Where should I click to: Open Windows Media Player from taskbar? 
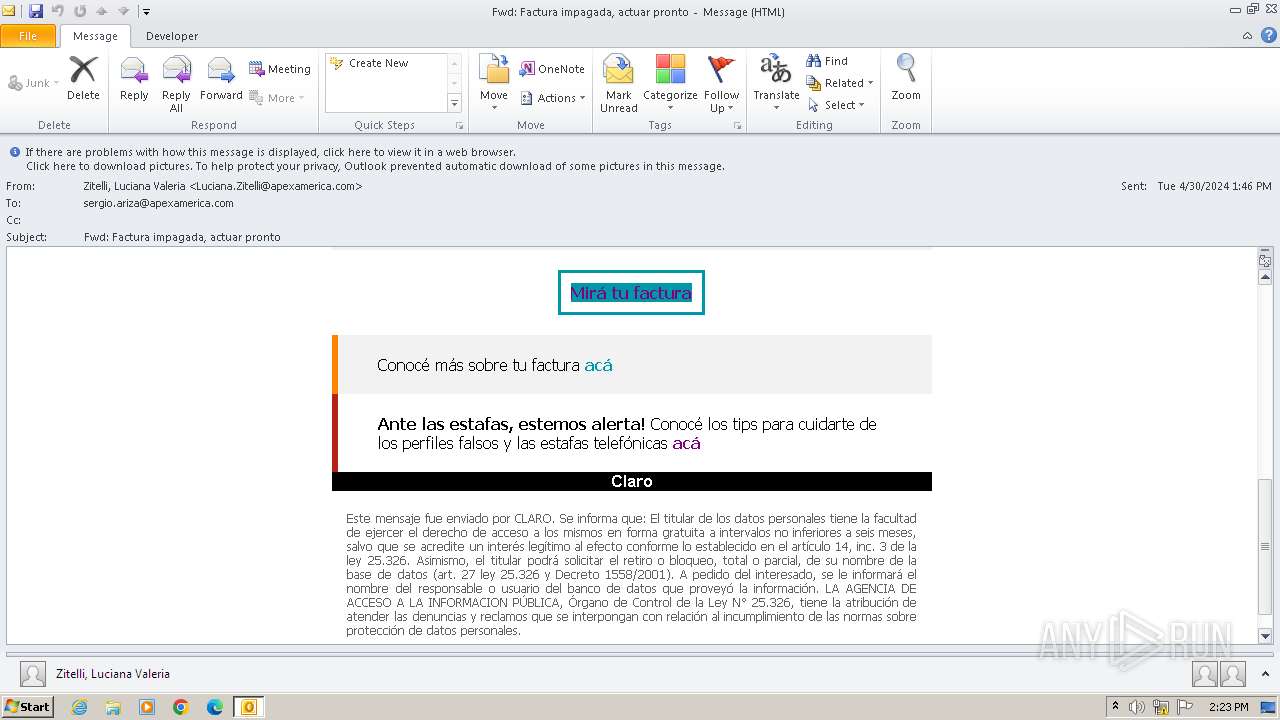147,707
